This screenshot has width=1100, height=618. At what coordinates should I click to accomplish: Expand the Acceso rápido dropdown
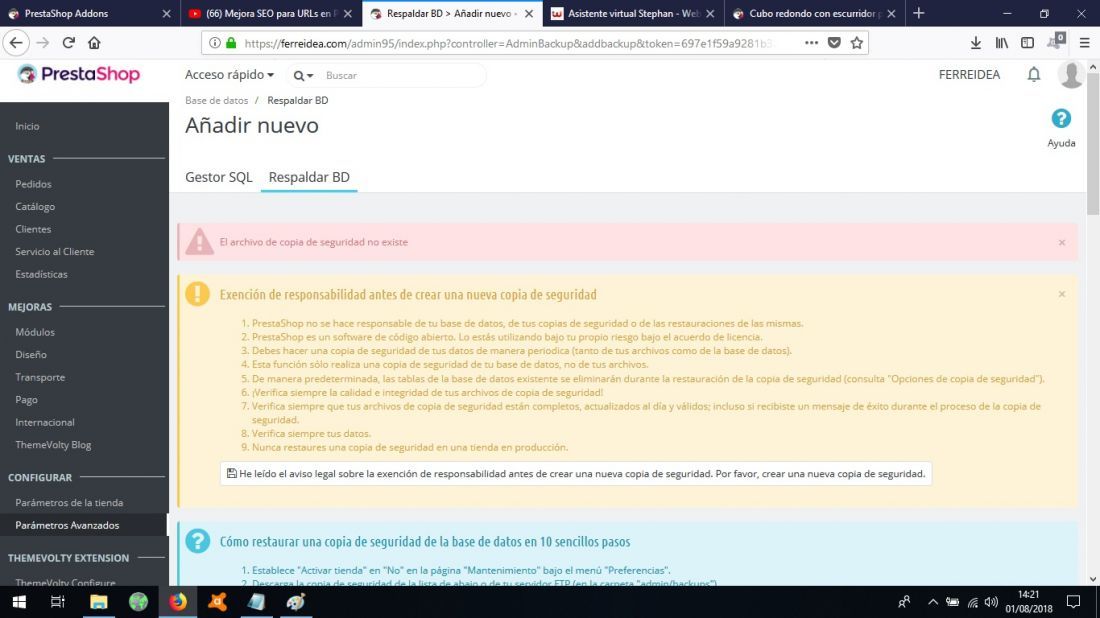[229, 74]
